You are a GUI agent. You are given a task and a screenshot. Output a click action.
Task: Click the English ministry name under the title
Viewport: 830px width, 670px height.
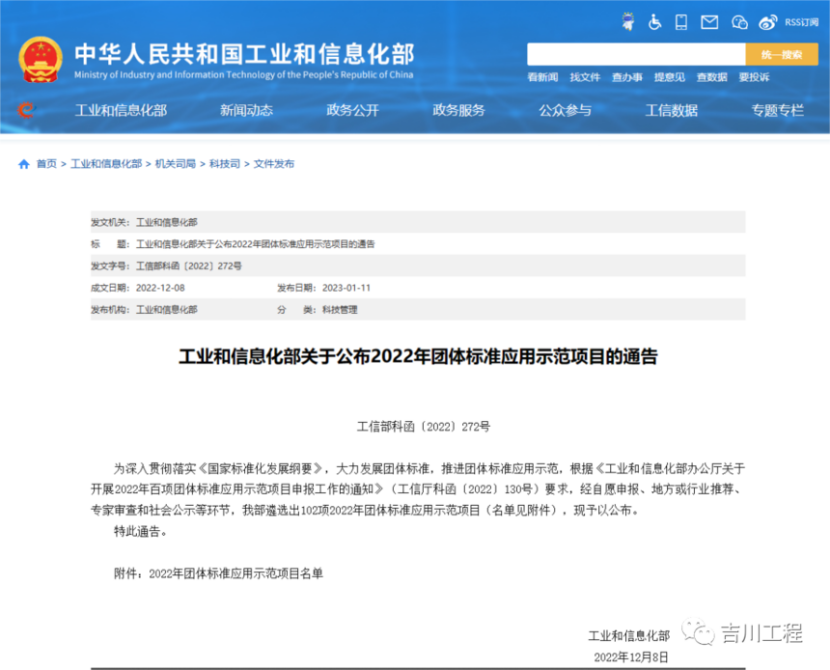243,75
